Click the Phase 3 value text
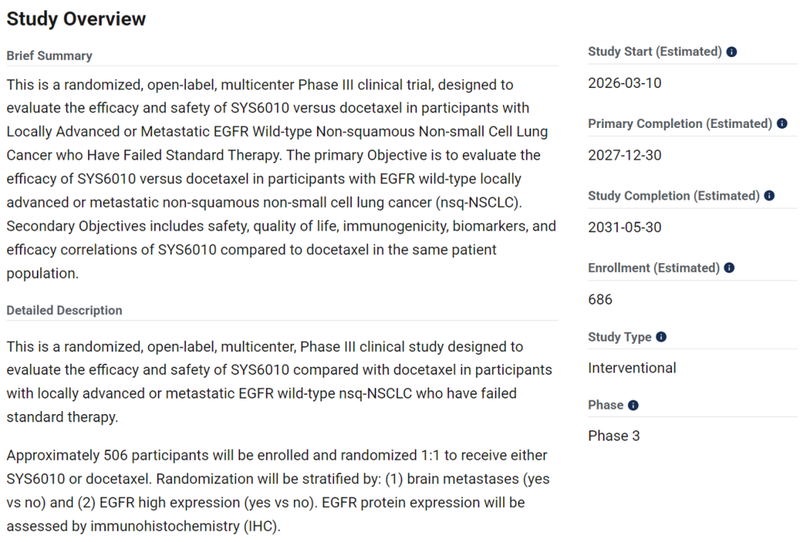Image resolution: width=800 pixels, height=542 pixels. point(614,436)
